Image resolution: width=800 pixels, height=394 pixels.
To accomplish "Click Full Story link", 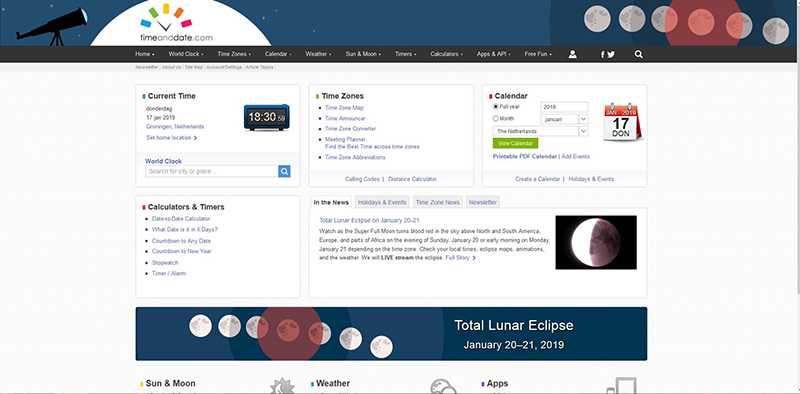I will 460,258.
